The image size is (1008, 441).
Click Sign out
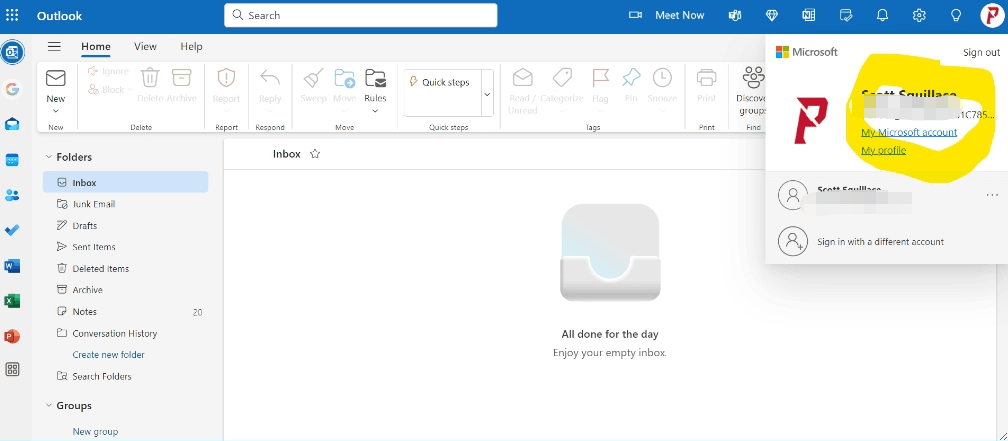coord(981,53)
